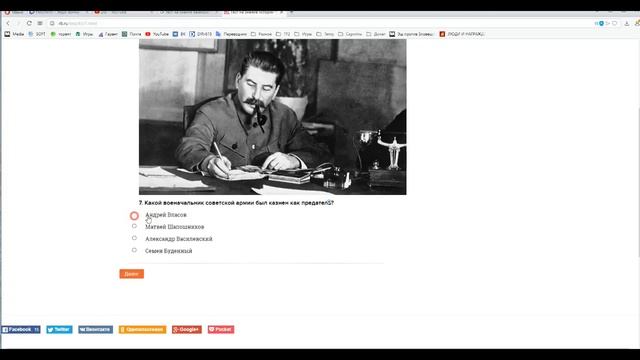Click the address bar URL field
Viewport: 640px width, 360px height.
(x=318, y=23)
